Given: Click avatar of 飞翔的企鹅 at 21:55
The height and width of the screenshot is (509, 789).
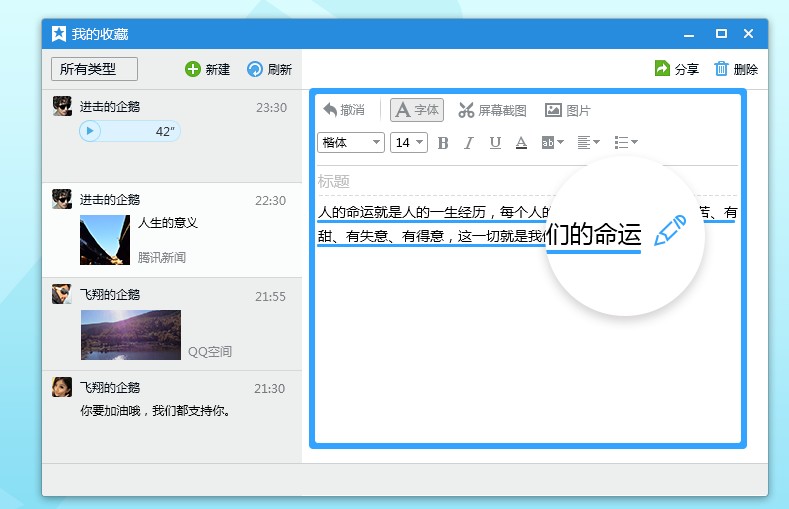Looking at the screenshot, I should click(x=61, y=294).
